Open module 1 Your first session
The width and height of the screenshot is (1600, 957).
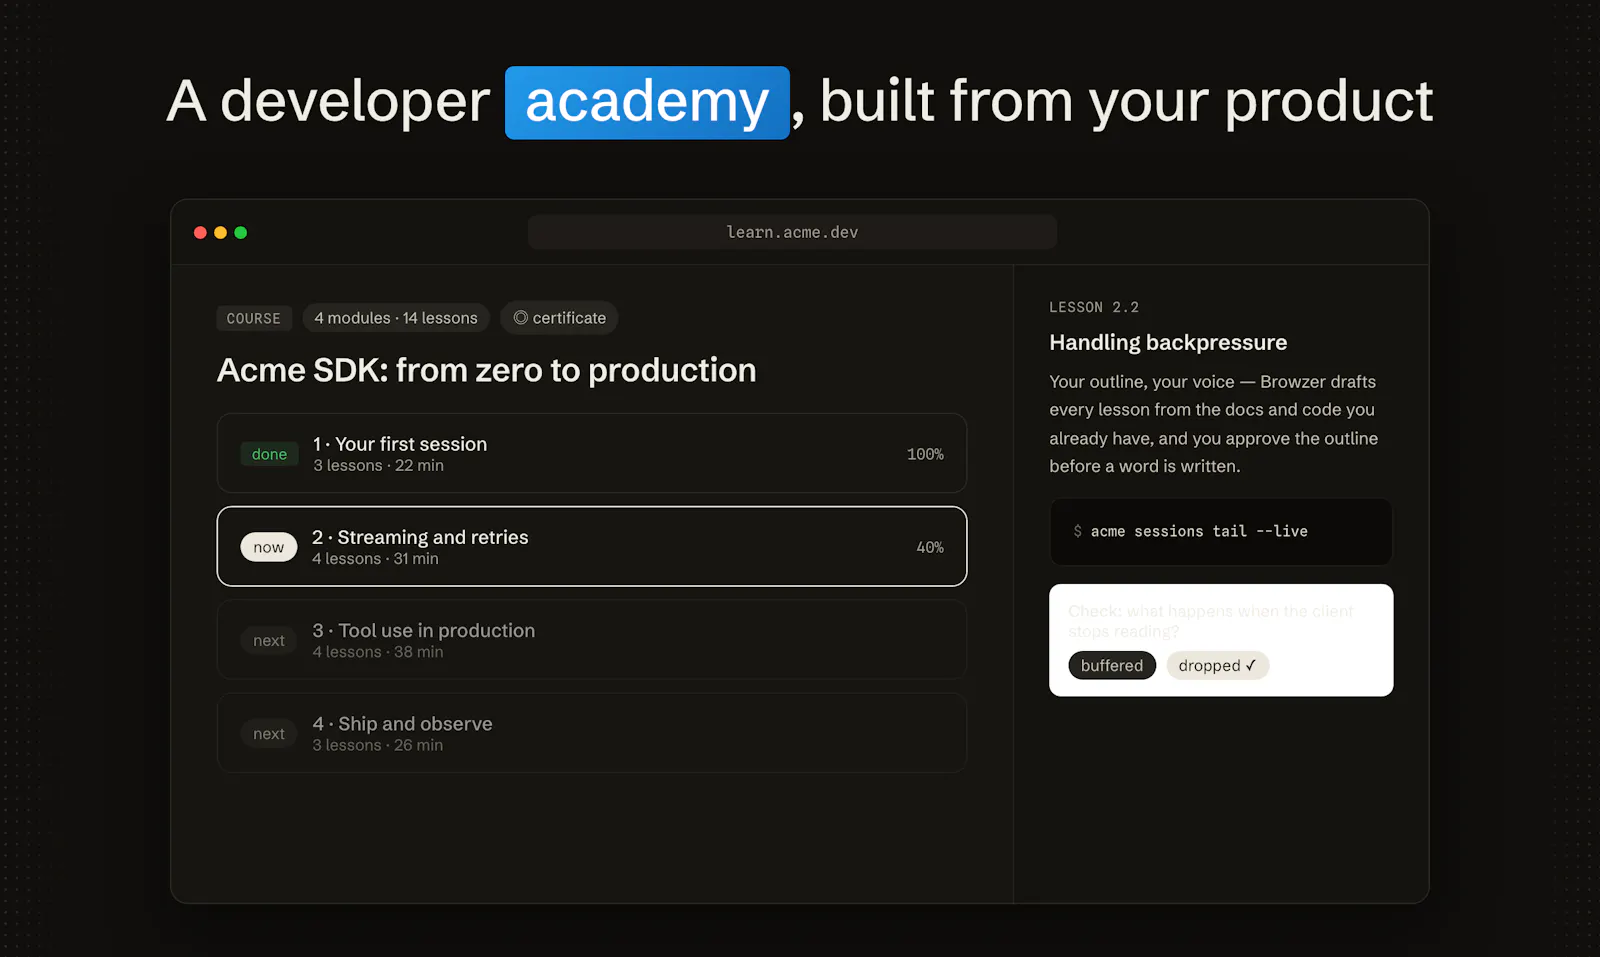coord(592,453)
